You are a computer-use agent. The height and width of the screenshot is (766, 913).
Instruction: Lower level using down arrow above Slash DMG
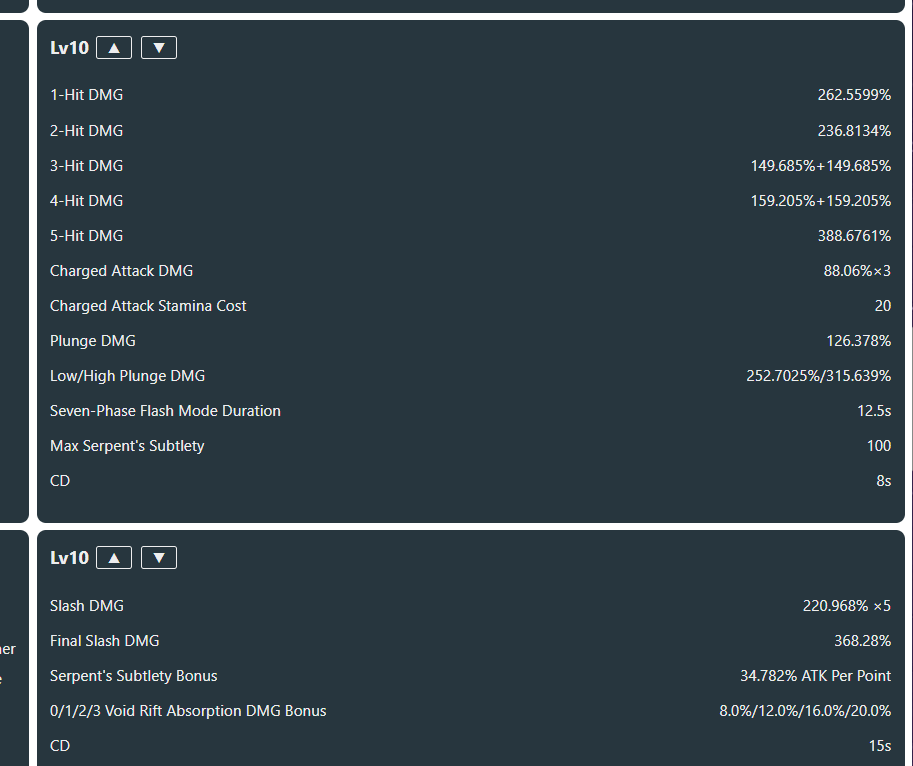[159, 558]
